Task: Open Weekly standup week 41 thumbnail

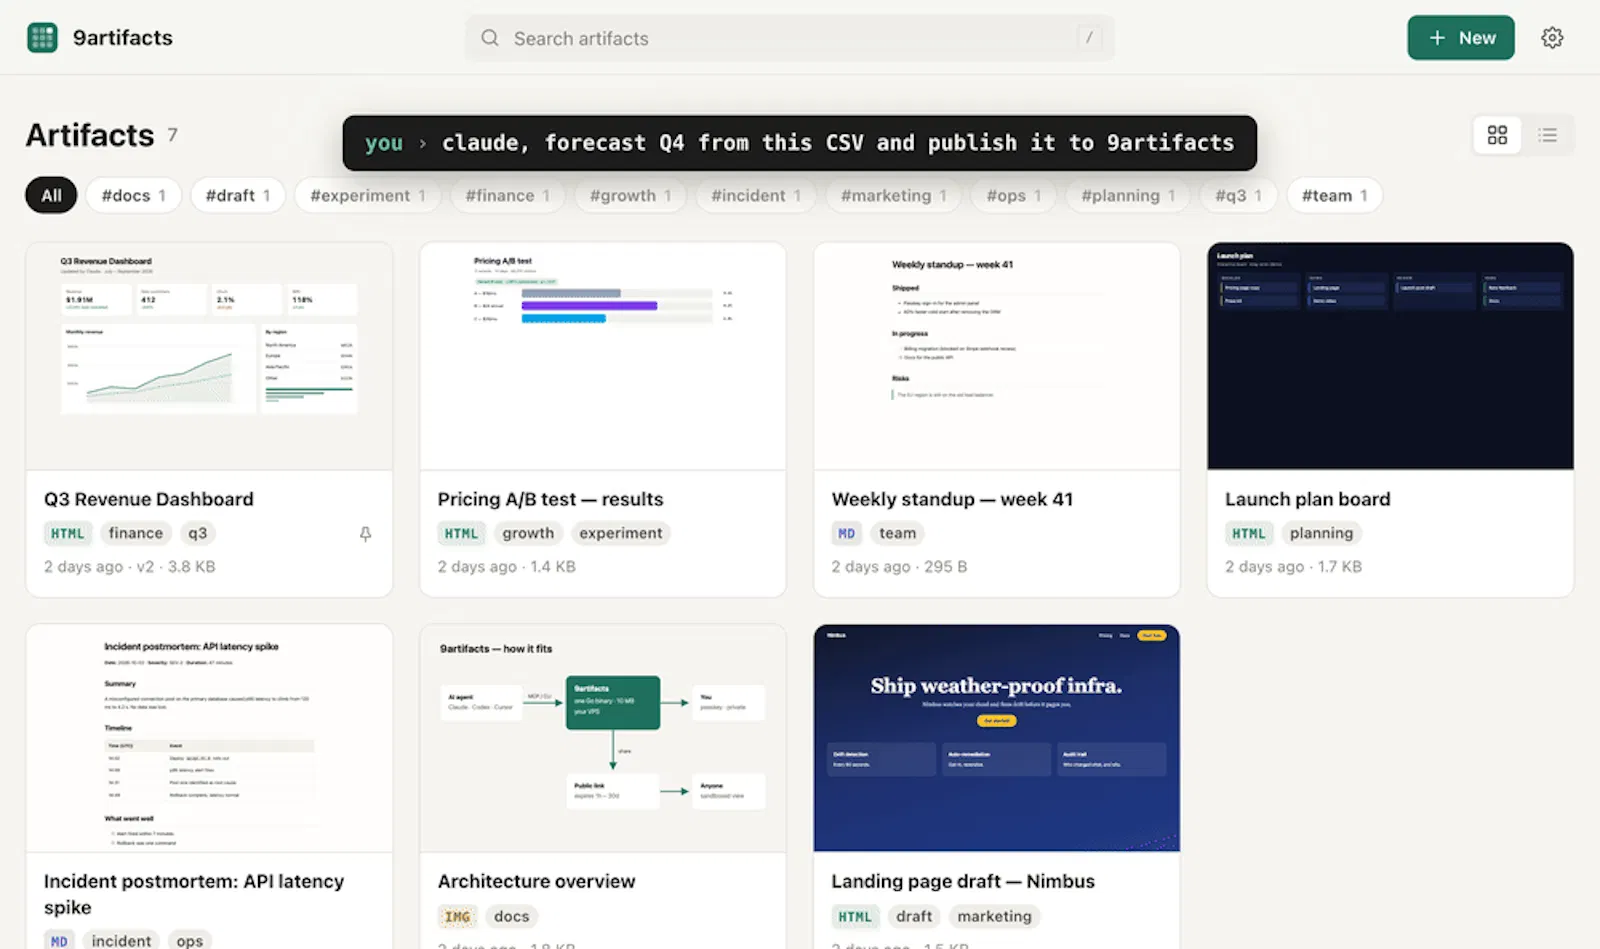Action: click(x=997, y=356)
